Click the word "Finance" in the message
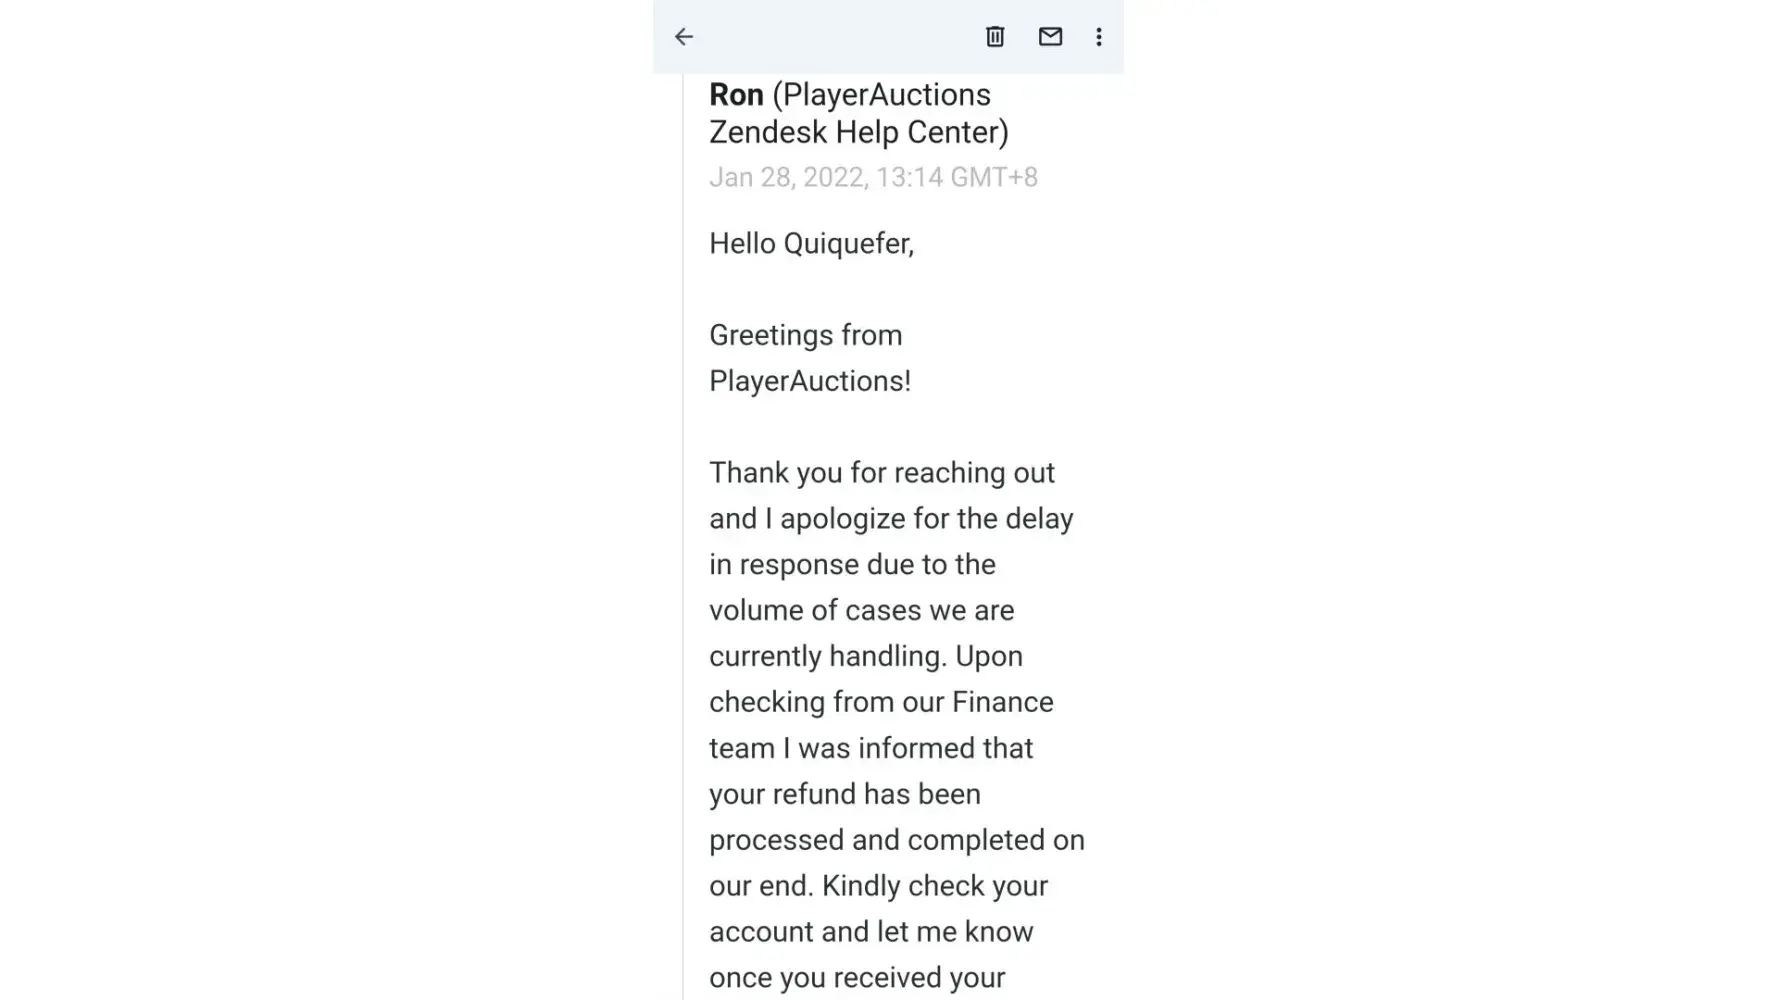This screenshot has width=1778, height=1000. point(1002,703)
